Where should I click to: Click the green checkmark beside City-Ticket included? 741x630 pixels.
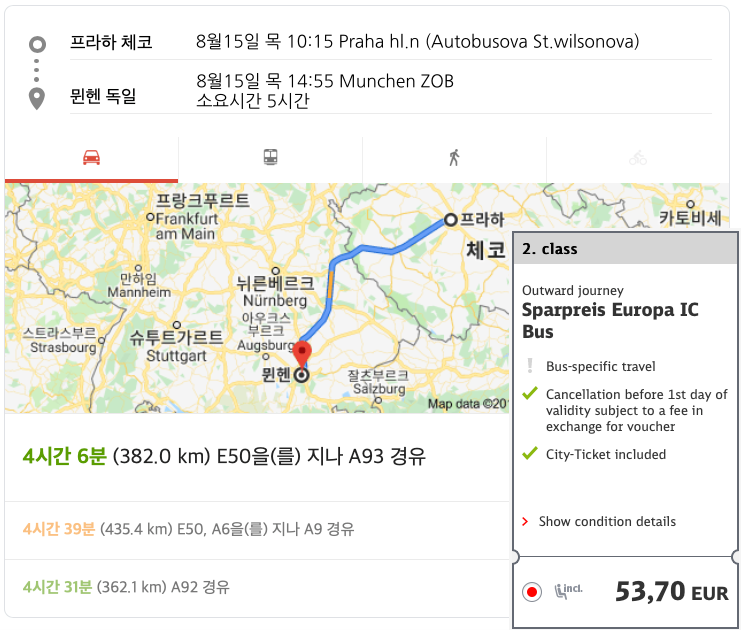pyautogui.click(x=530, y=454)
